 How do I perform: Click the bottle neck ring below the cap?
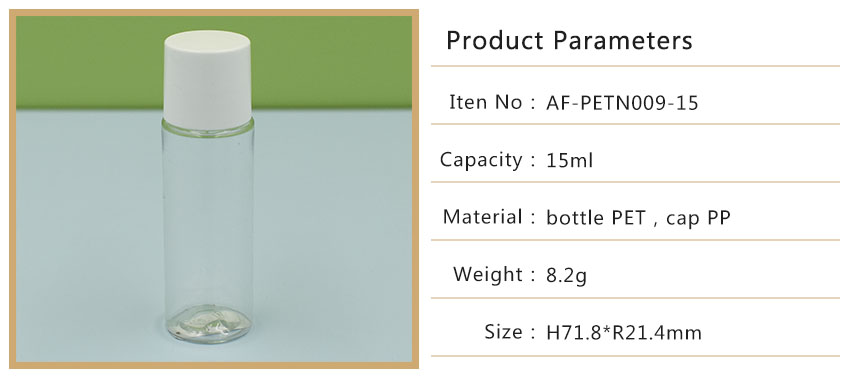pyautogui.click(x=208, y=130)
